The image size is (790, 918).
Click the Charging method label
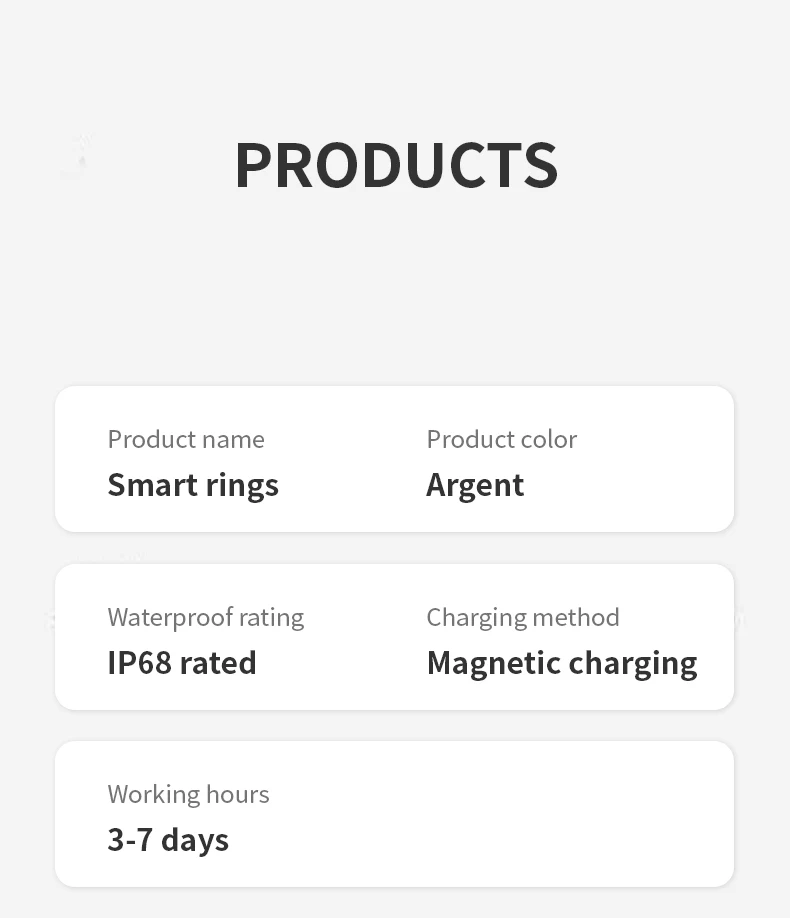(x=523, y=617)
